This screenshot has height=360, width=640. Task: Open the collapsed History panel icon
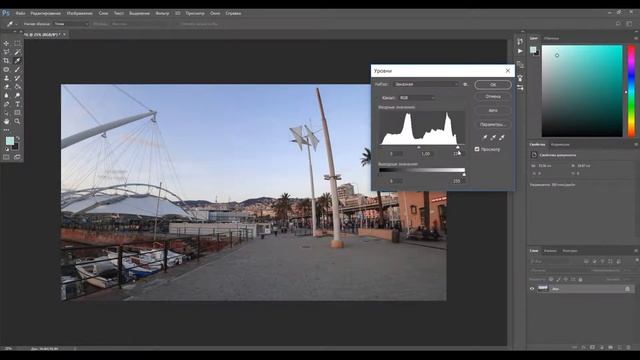pyautogui.click(x=520, y=41)
